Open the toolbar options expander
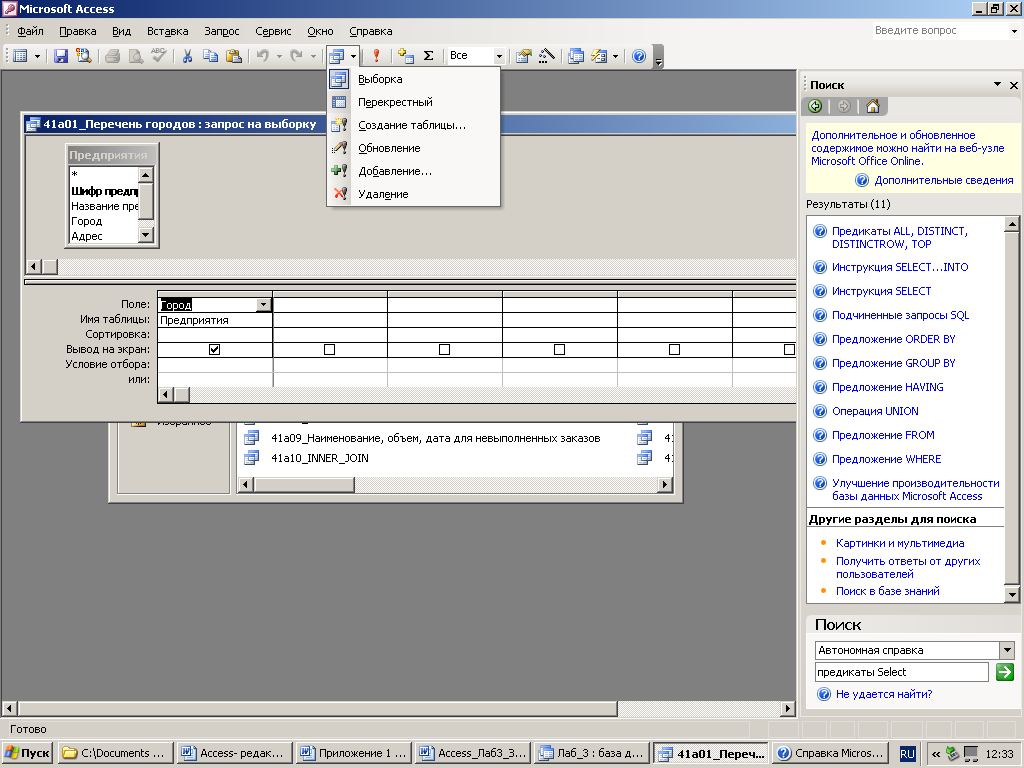Image resolution: width=1024 pixels, height=768 pixels. (x=658, y=57)
